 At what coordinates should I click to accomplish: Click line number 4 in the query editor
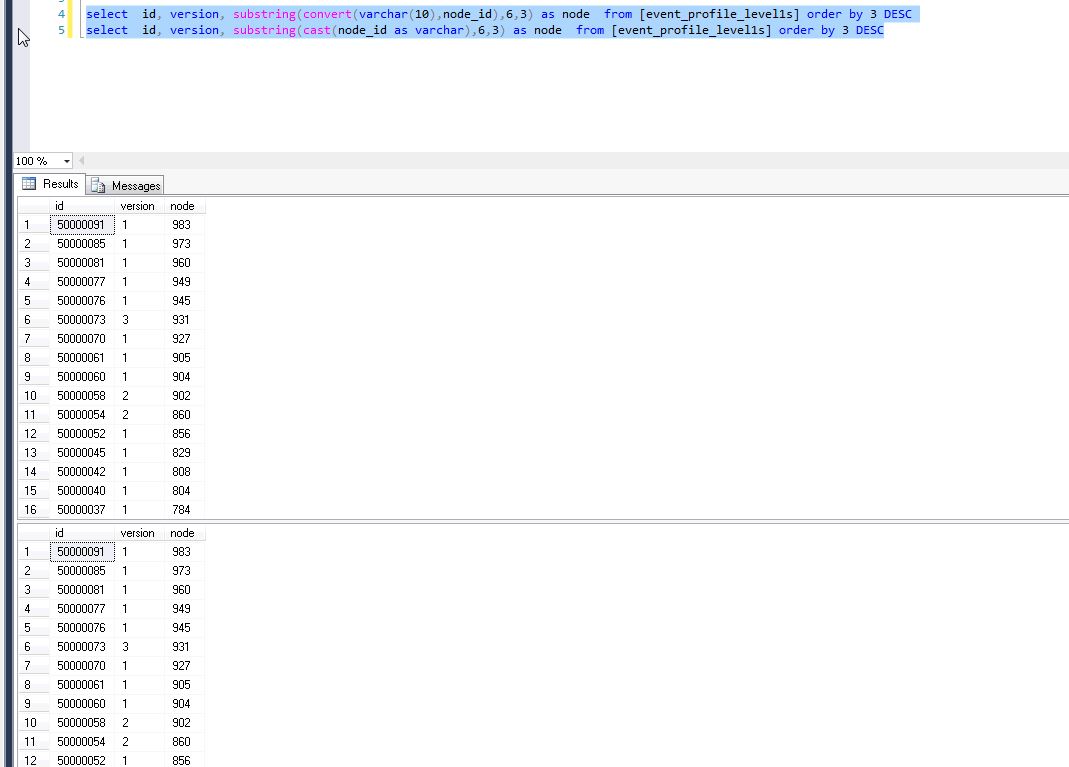point(61,14)
